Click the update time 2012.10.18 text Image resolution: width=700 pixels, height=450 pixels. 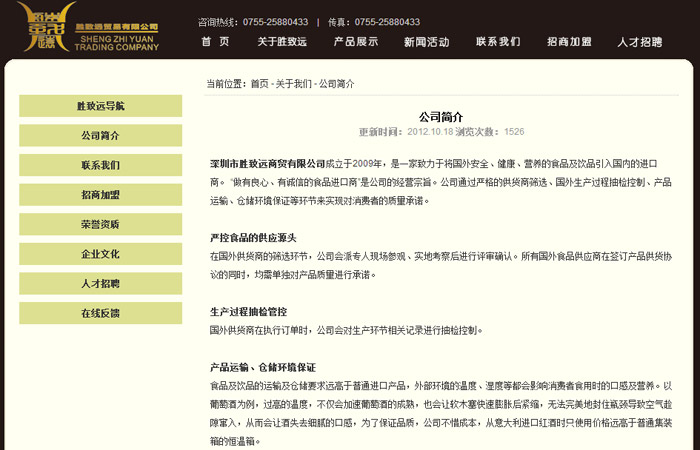(406, 132)
